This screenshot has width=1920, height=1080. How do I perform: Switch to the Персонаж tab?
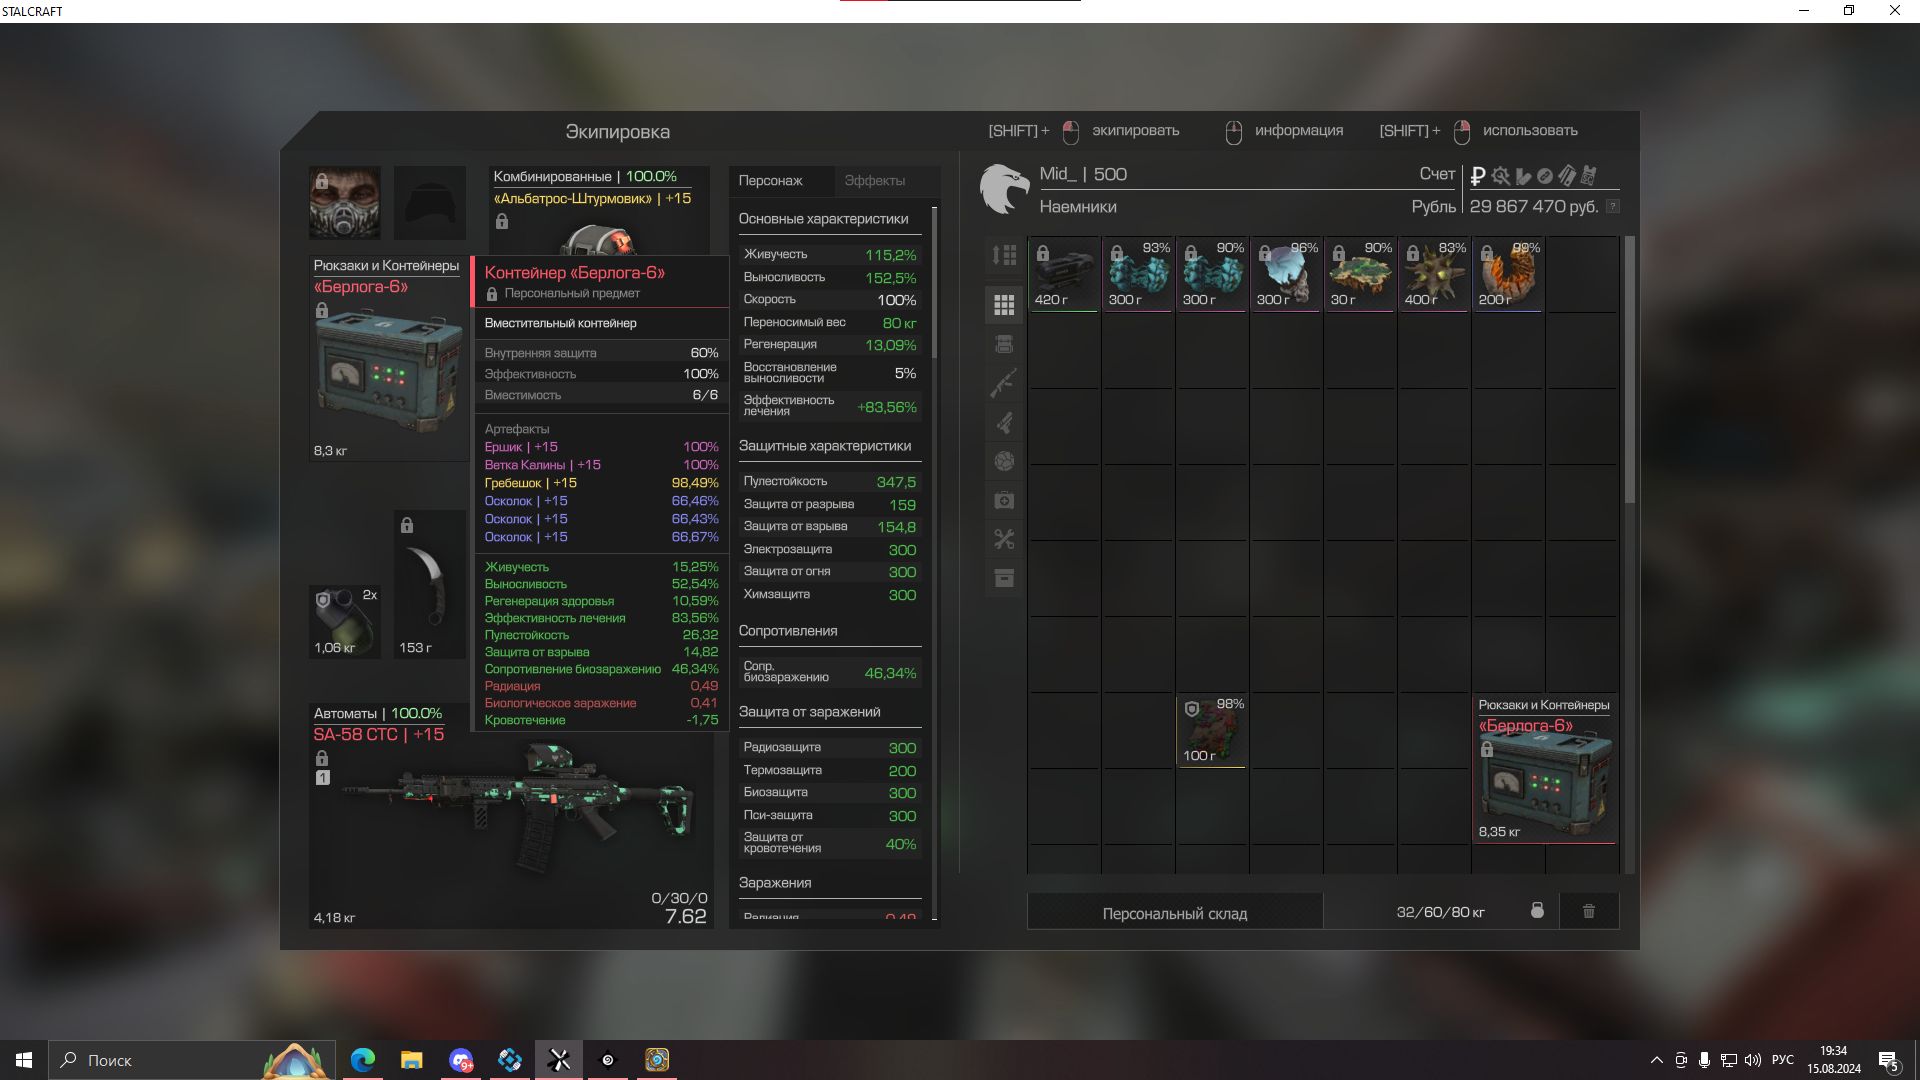[771, 181]
